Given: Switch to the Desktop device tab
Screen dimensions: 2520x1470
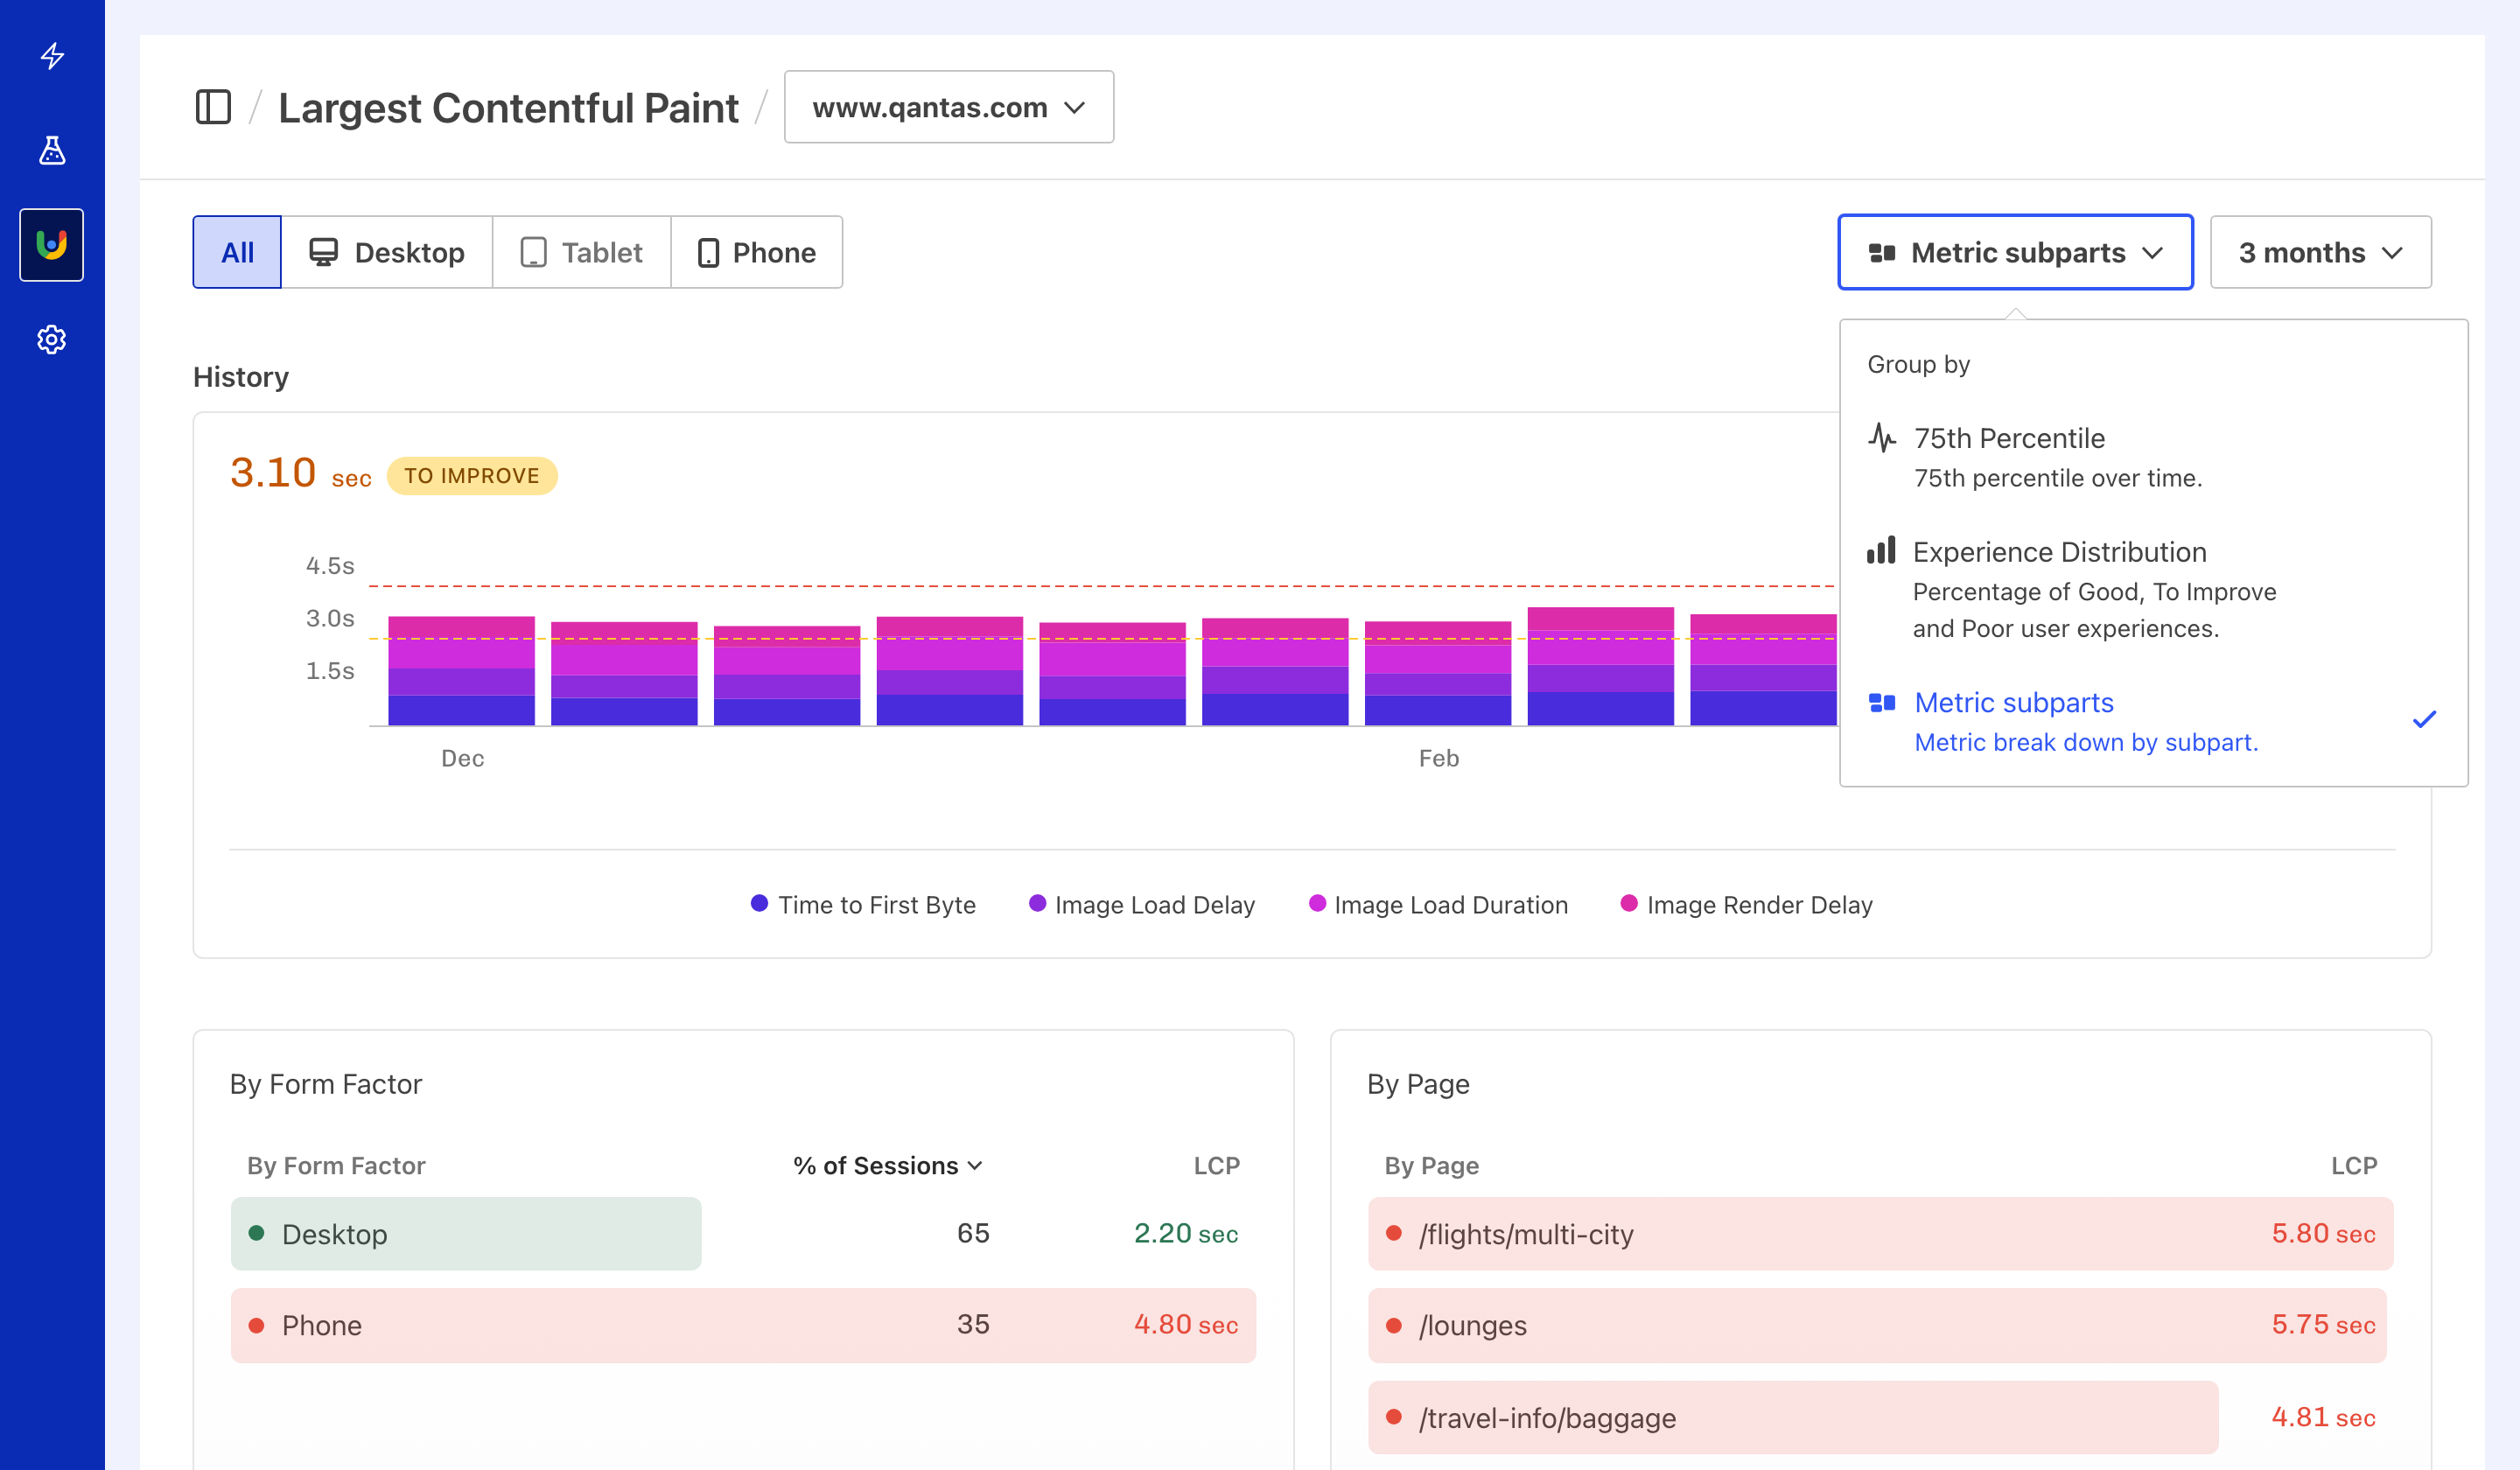Looking at the screenshot, I should point(387,253).
